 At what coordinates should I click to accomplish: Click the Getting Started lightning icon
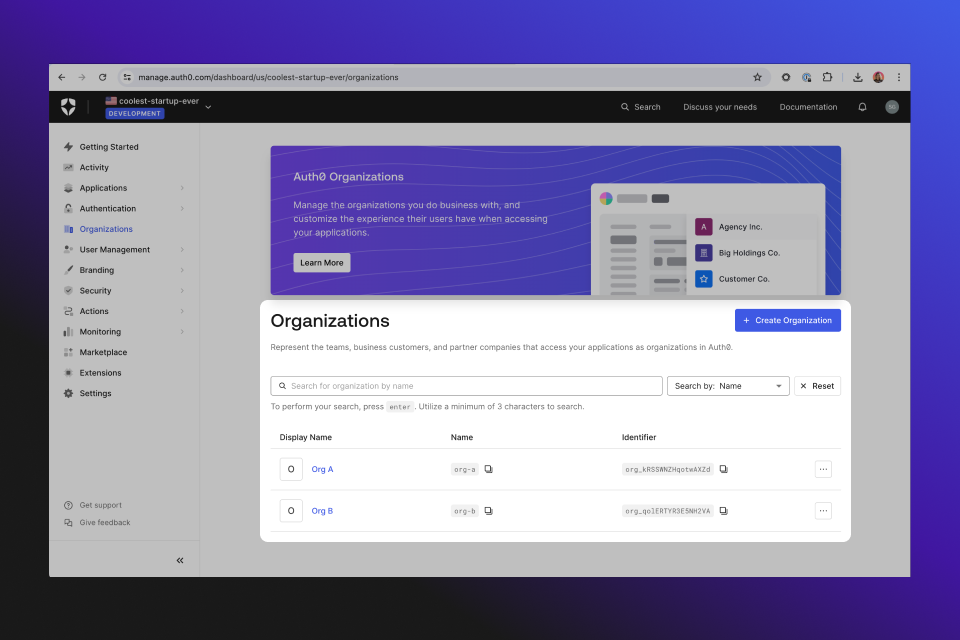click(x=69, y=147)
